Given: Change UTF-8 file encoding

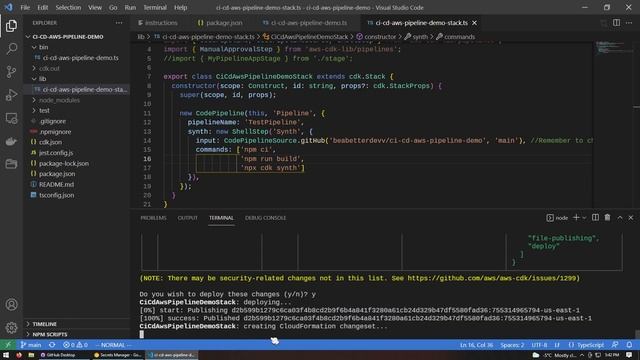Looking at the screenshot, I should coord(539,344).
